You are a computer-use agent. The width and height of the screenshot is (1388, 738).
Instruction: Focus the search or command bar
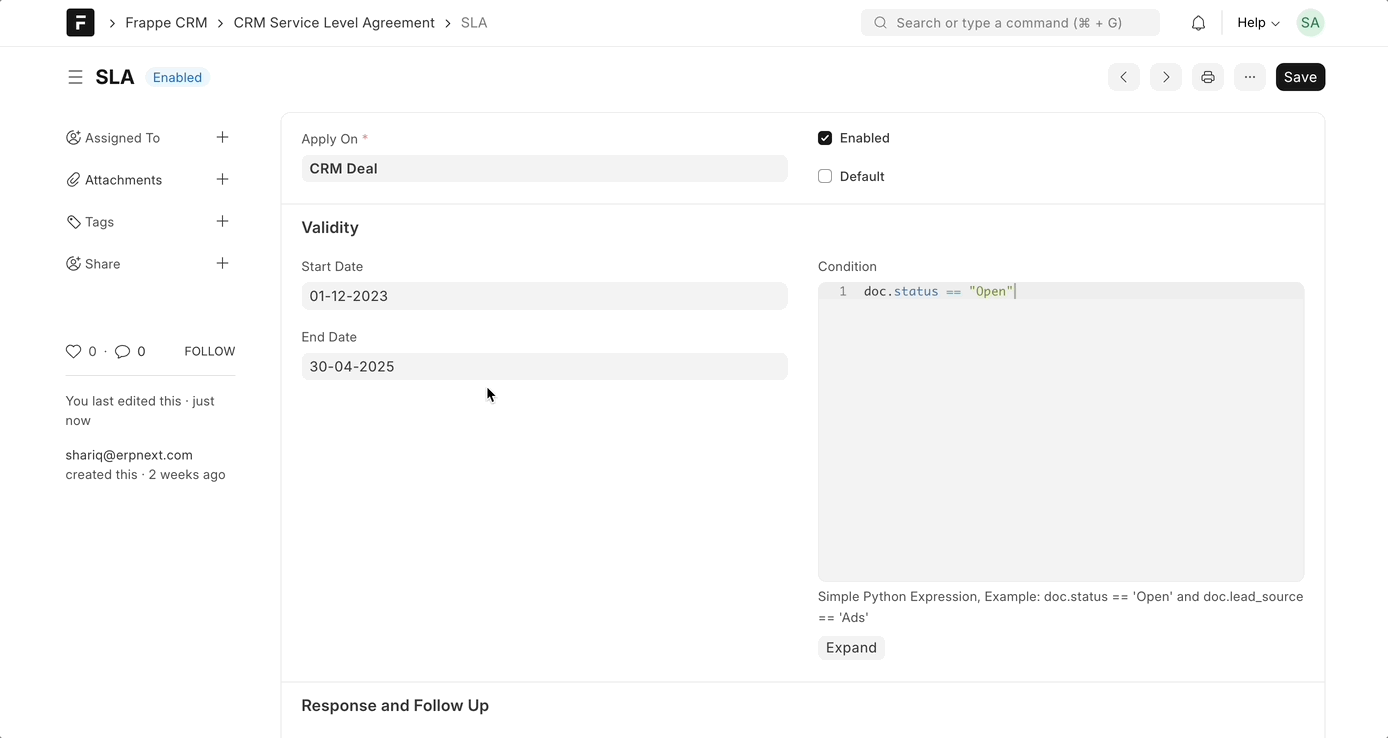(1010, 23)
